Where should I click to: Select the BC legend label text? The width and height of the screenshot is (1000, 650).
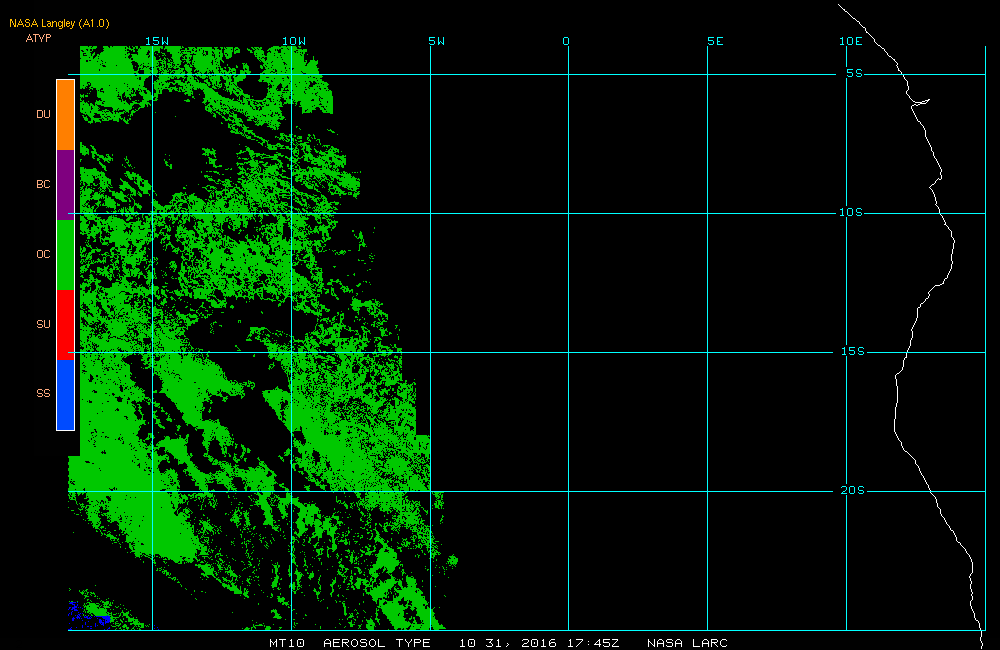pos(43,185)
